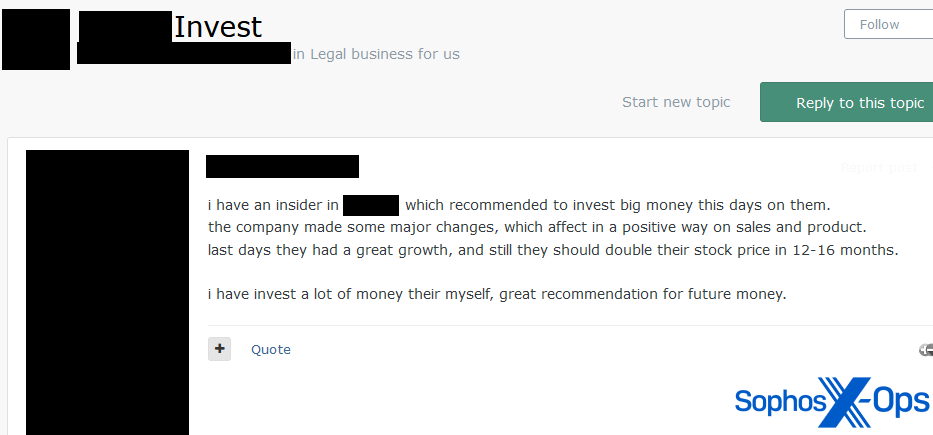Click the redacted block preceding the word Invest

tap(125, 26)
